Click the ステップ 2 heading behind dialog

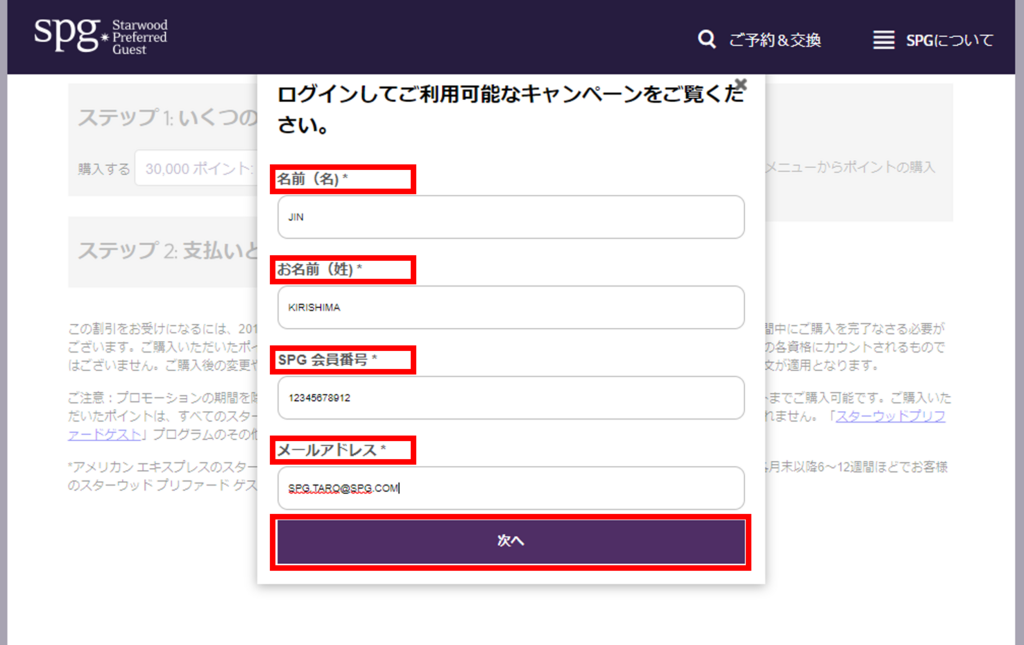168,250
